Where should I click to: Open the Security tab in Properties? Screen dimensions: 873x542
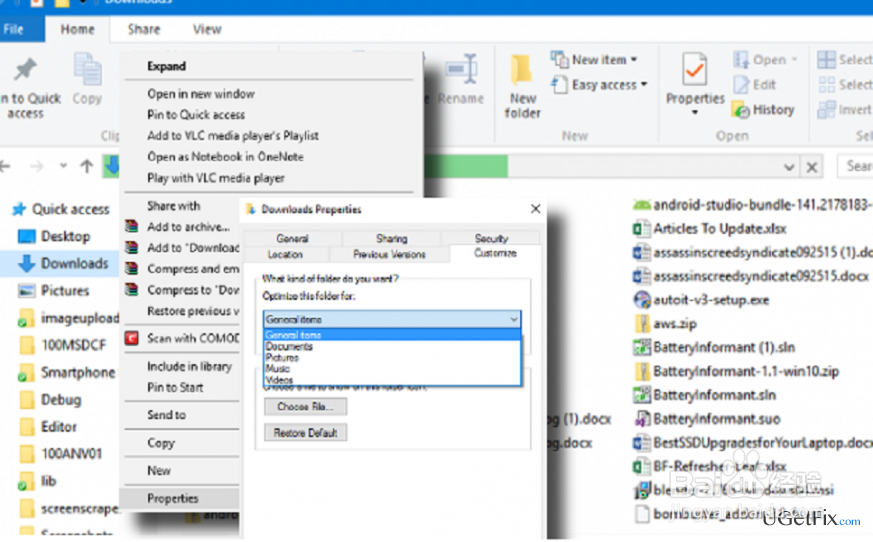point(491,238)
